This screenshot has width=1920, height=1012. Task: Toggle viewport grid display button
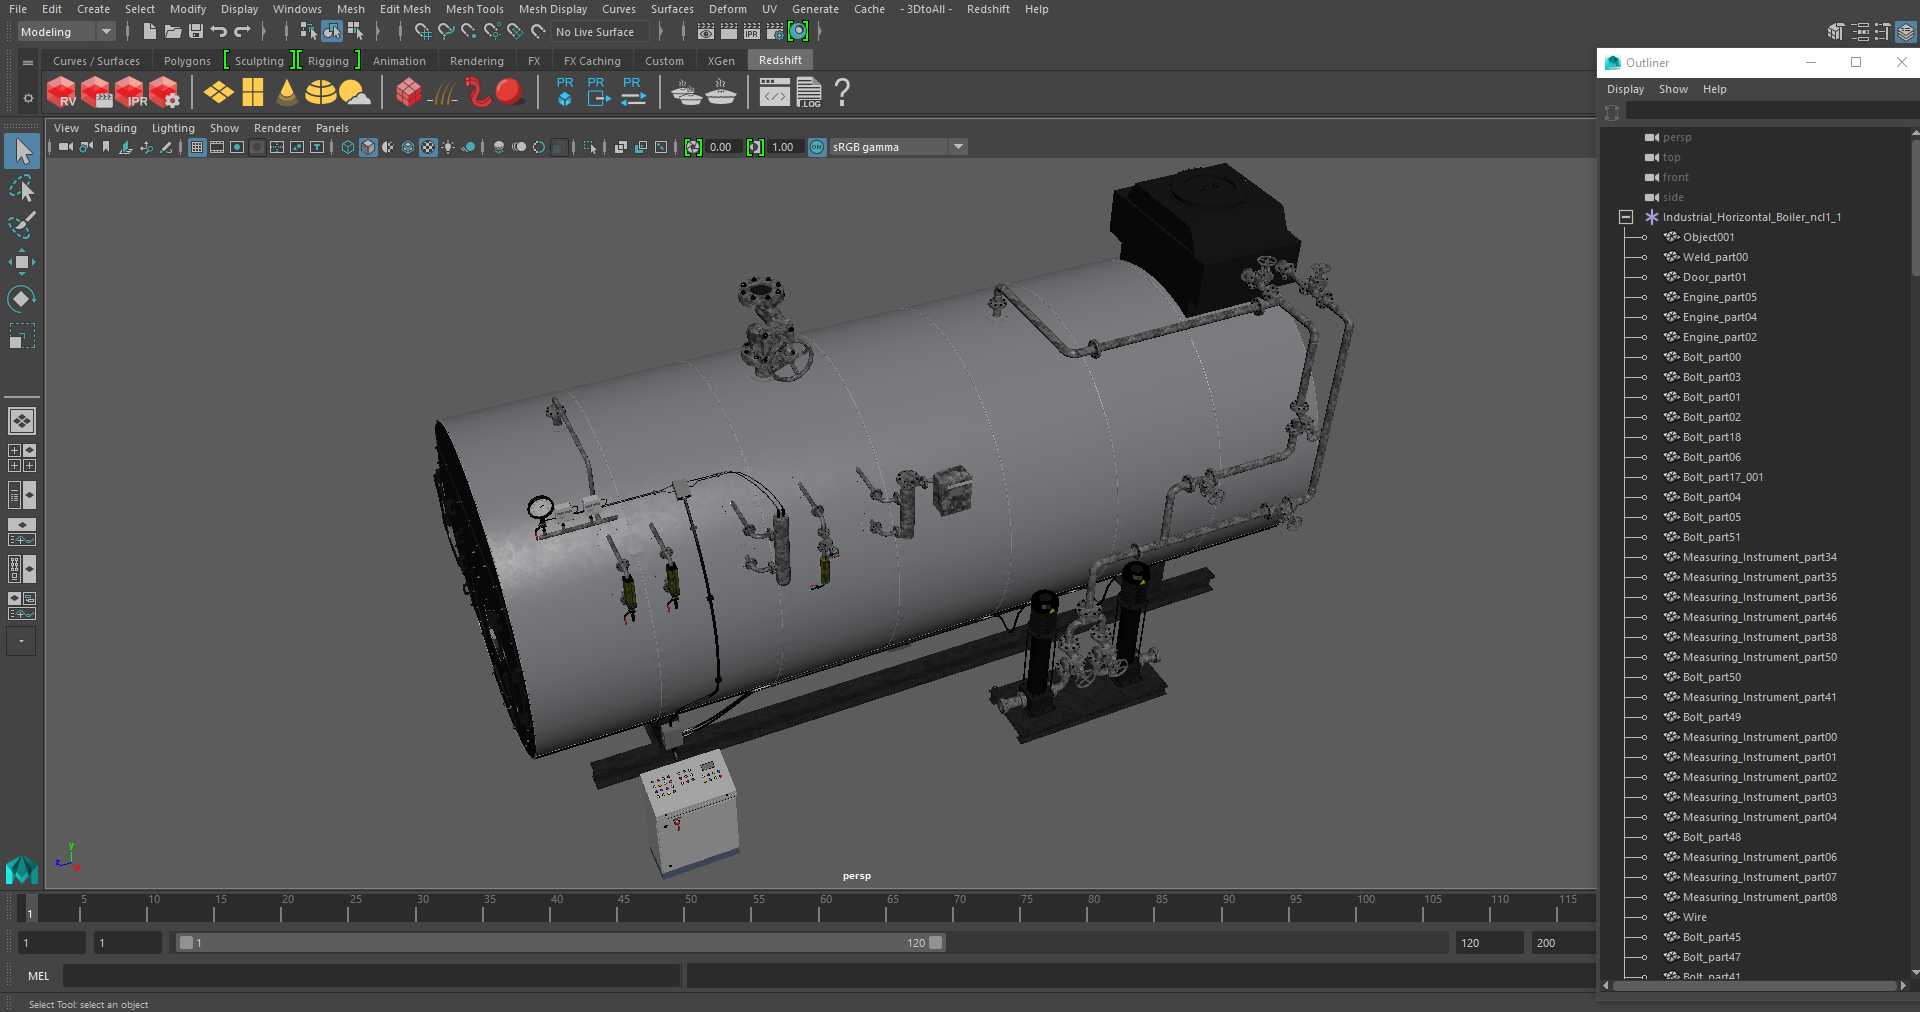coord(197,147)
